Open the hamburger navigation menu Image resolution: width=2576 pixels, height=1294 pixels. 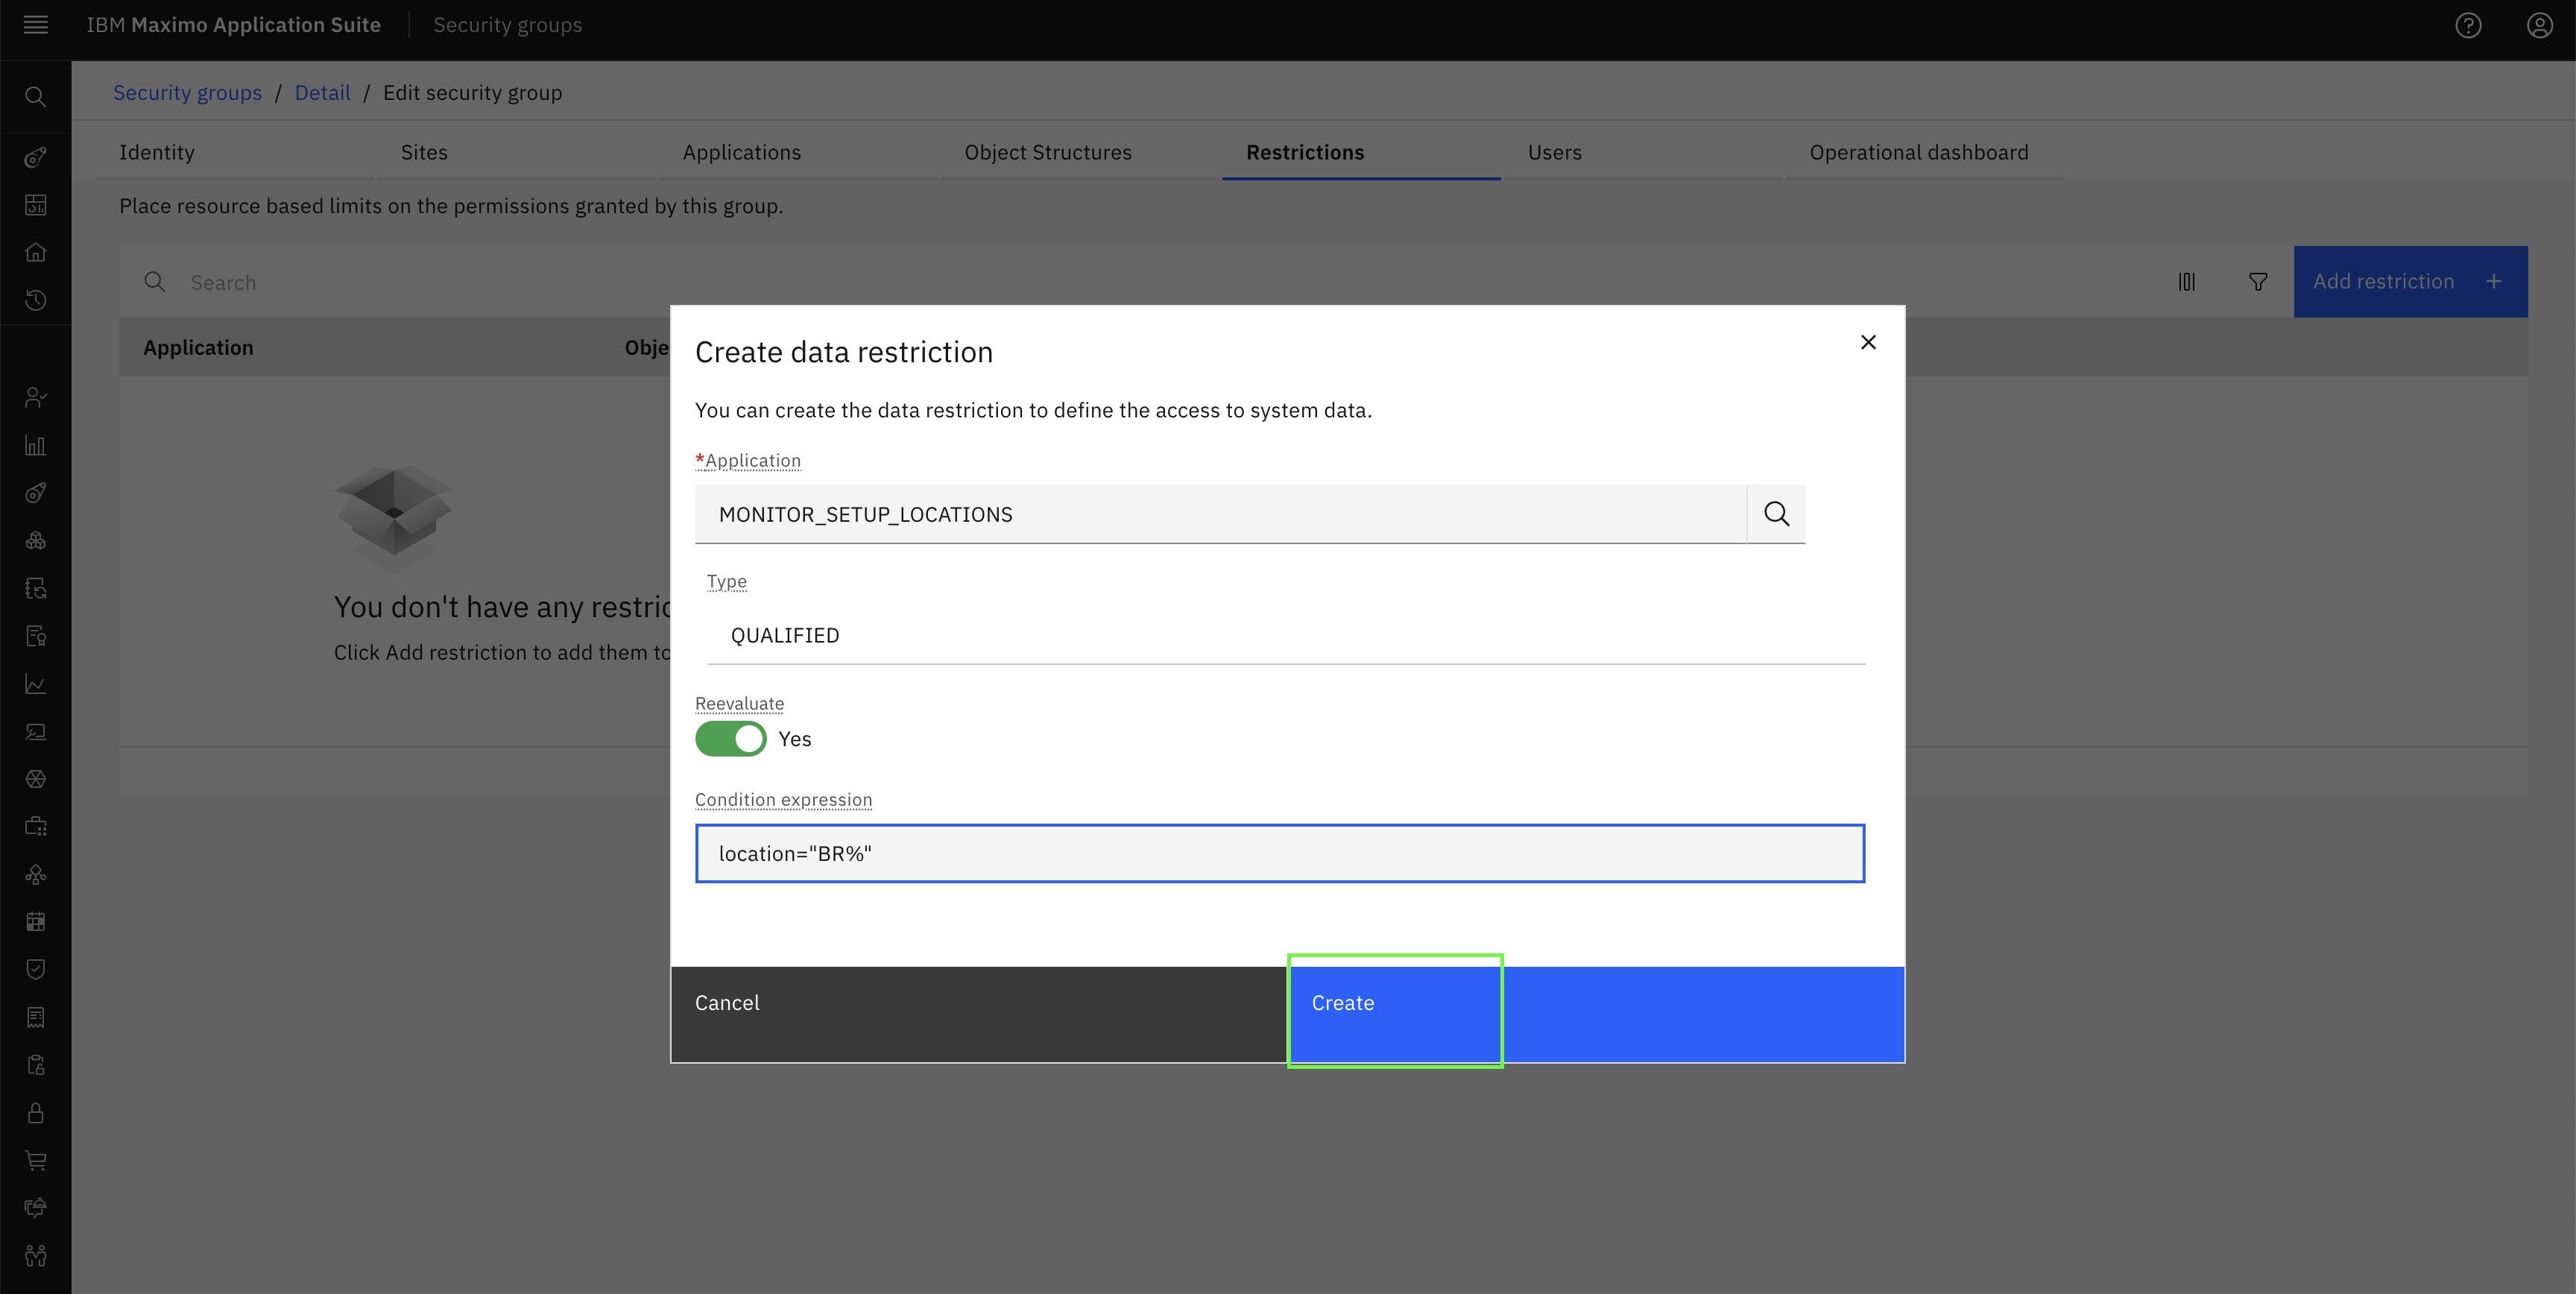pyautogui.click(x=35, y=25)
